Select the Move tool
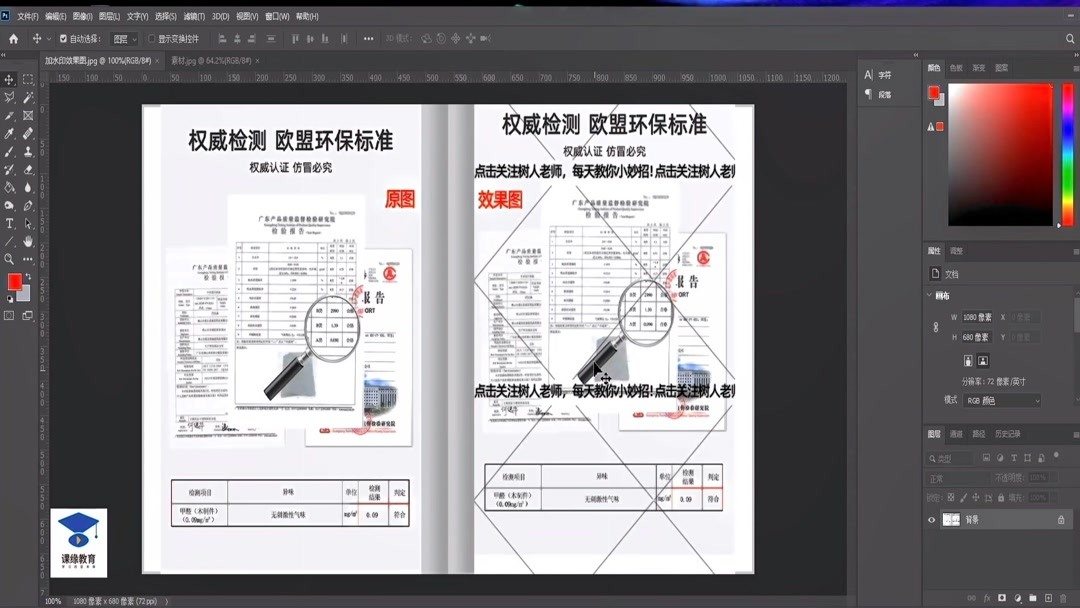 (9, 79)
